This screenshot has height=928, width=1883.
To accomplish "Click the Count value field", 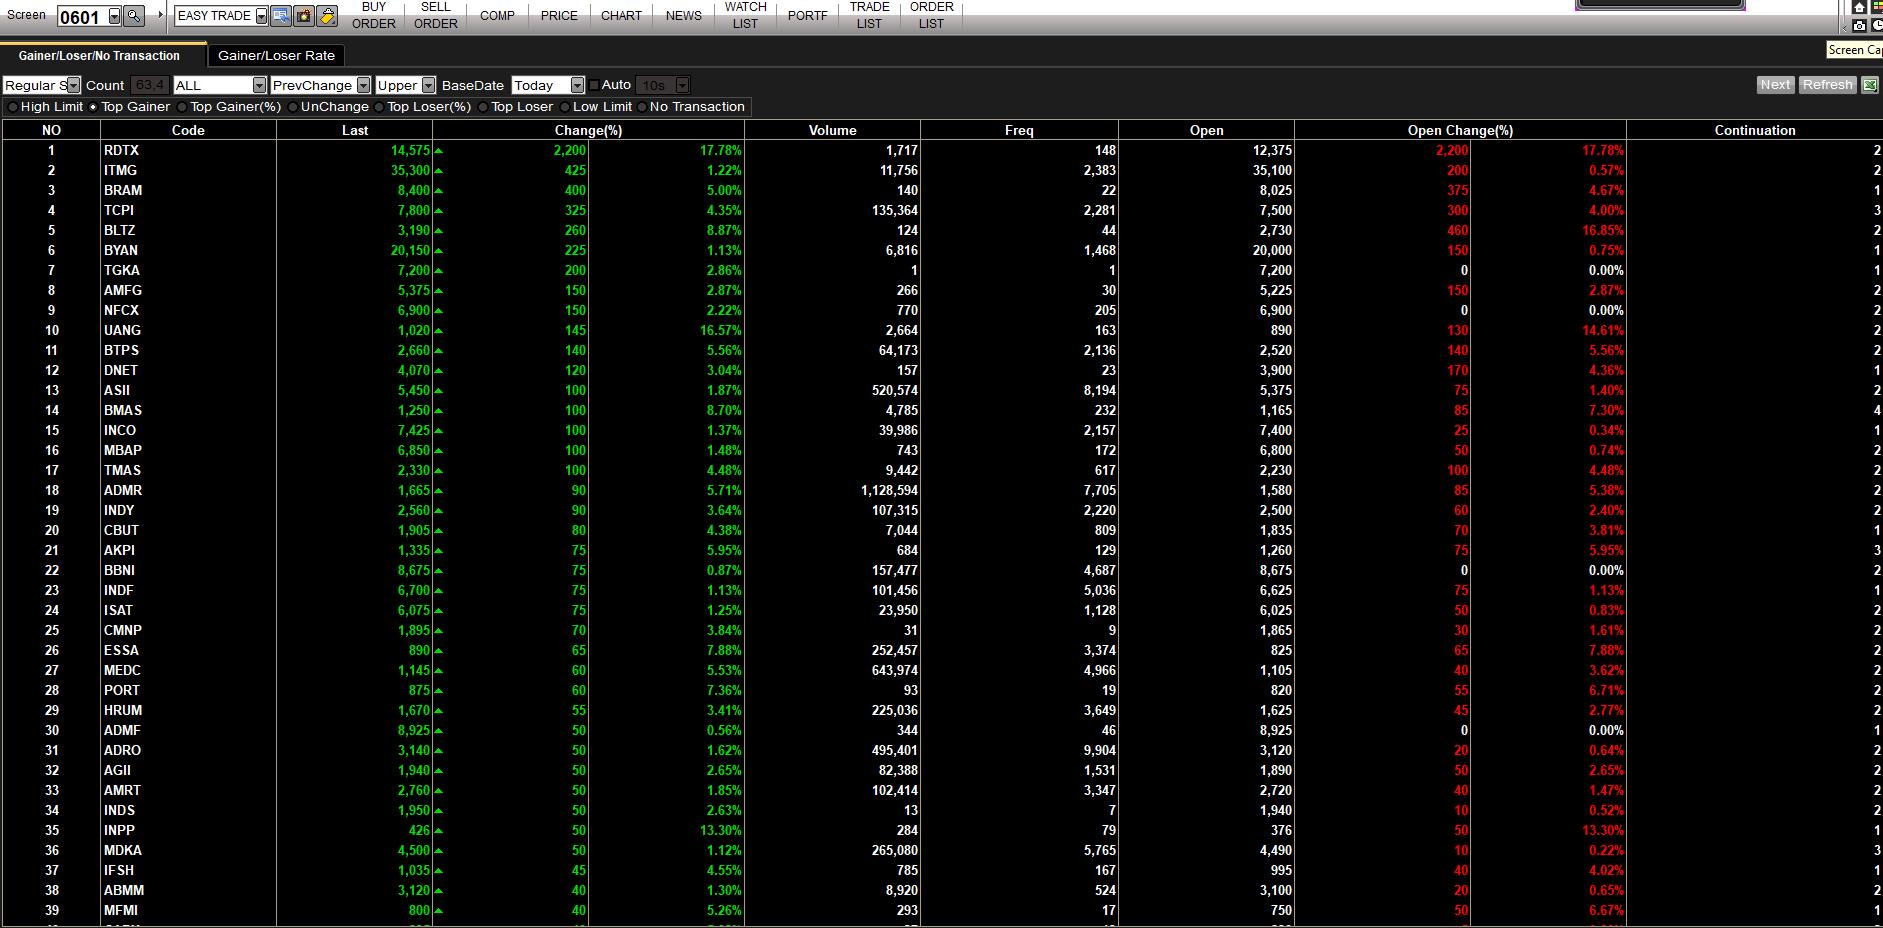I will 149,85.
